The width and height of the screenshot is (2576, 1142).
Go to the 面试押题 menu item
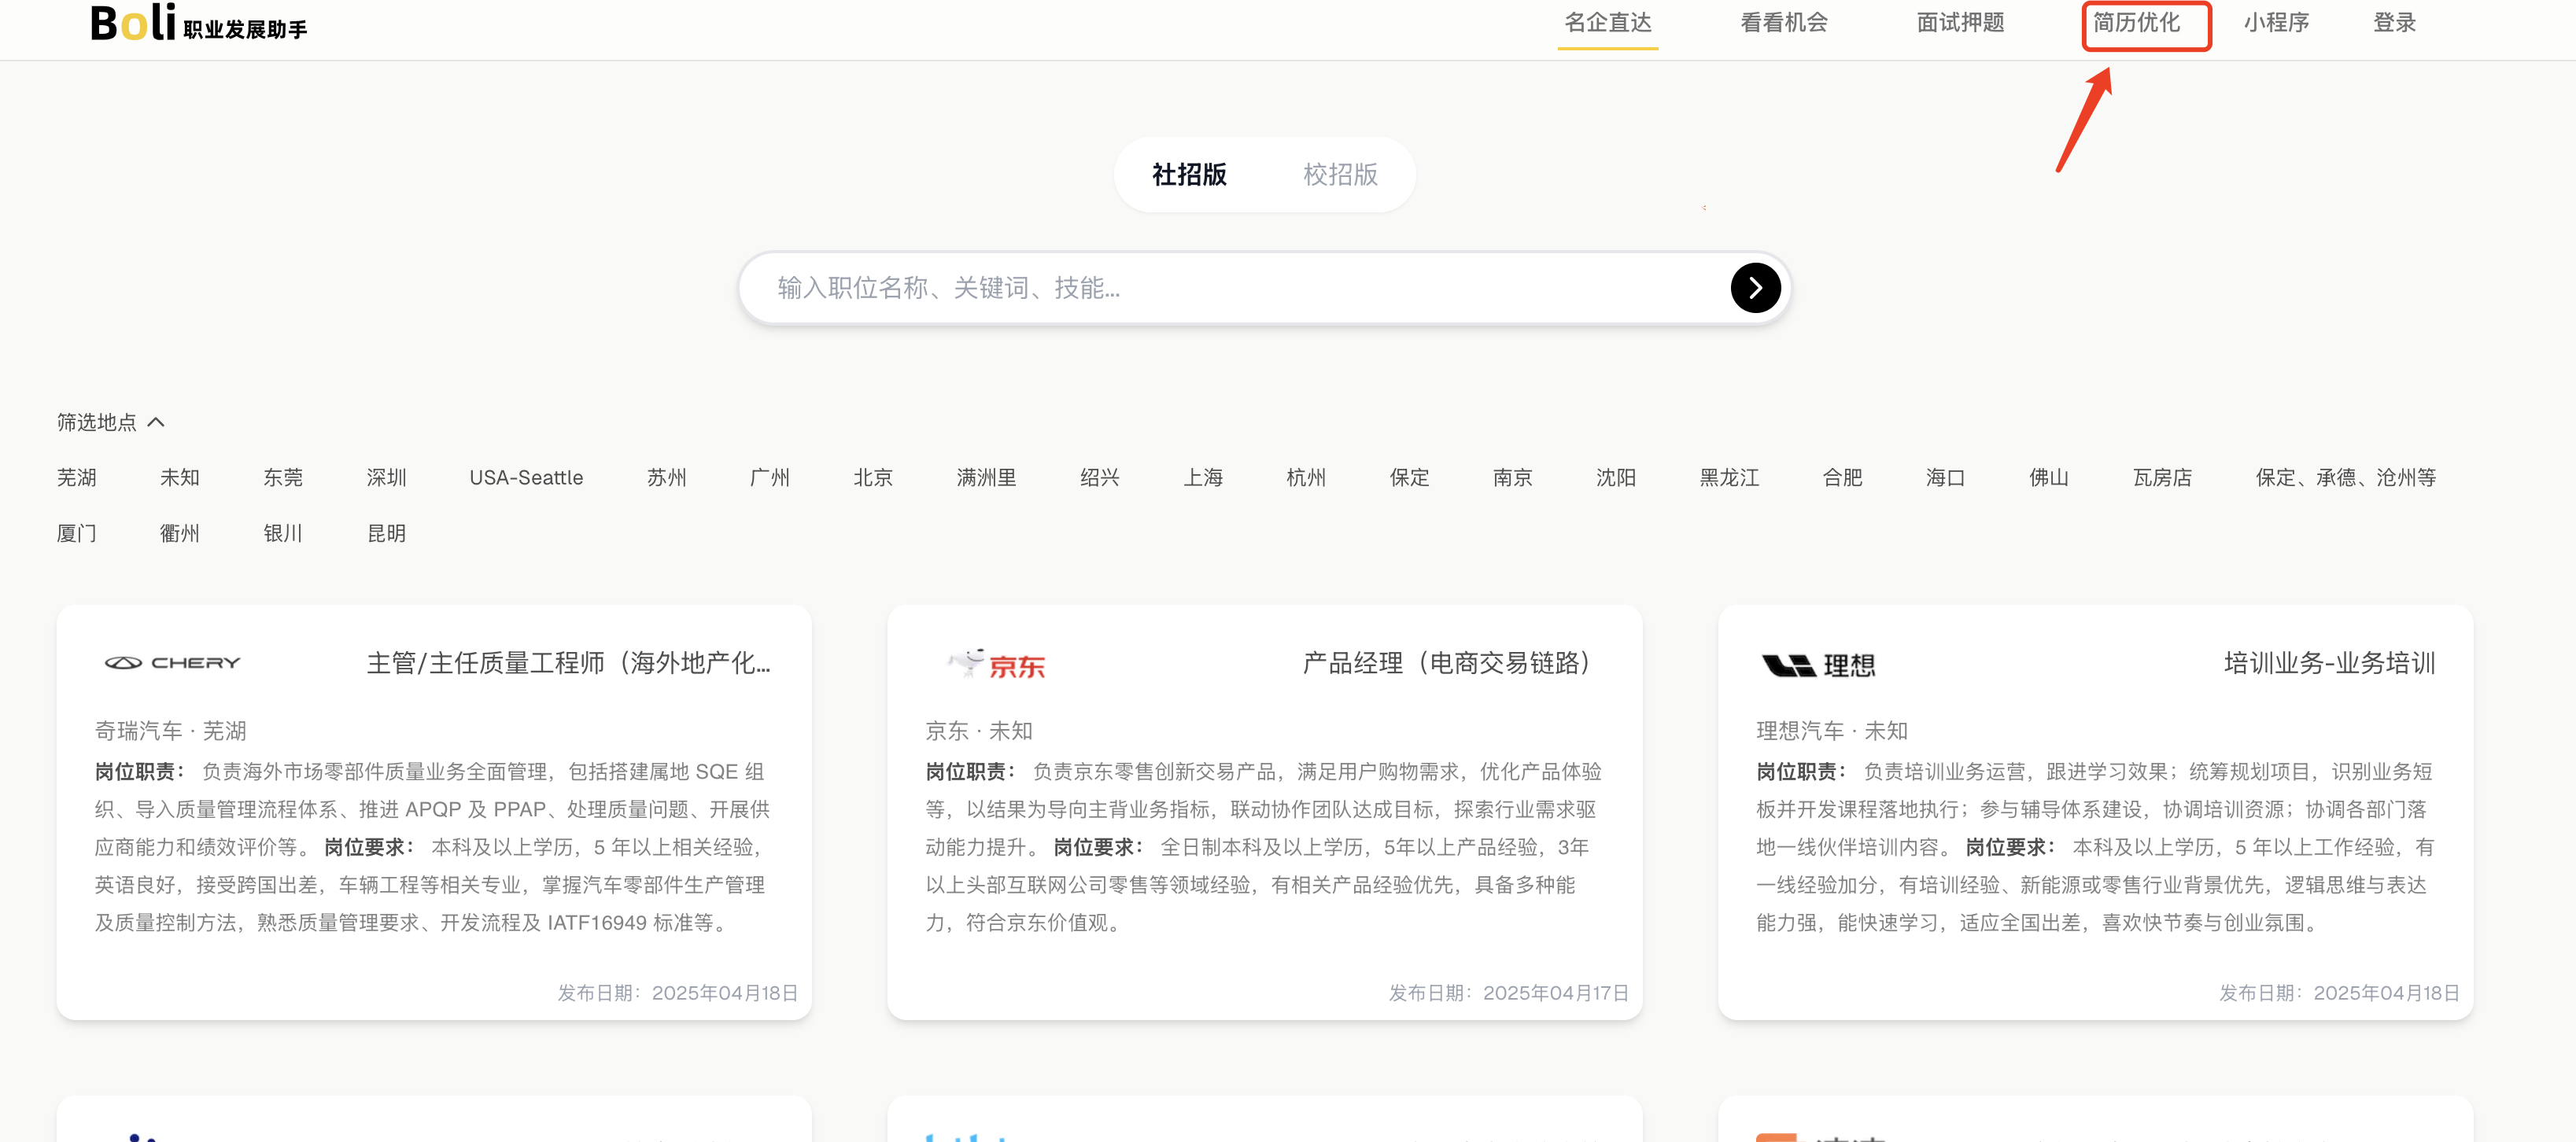[x=1959, y=23]
